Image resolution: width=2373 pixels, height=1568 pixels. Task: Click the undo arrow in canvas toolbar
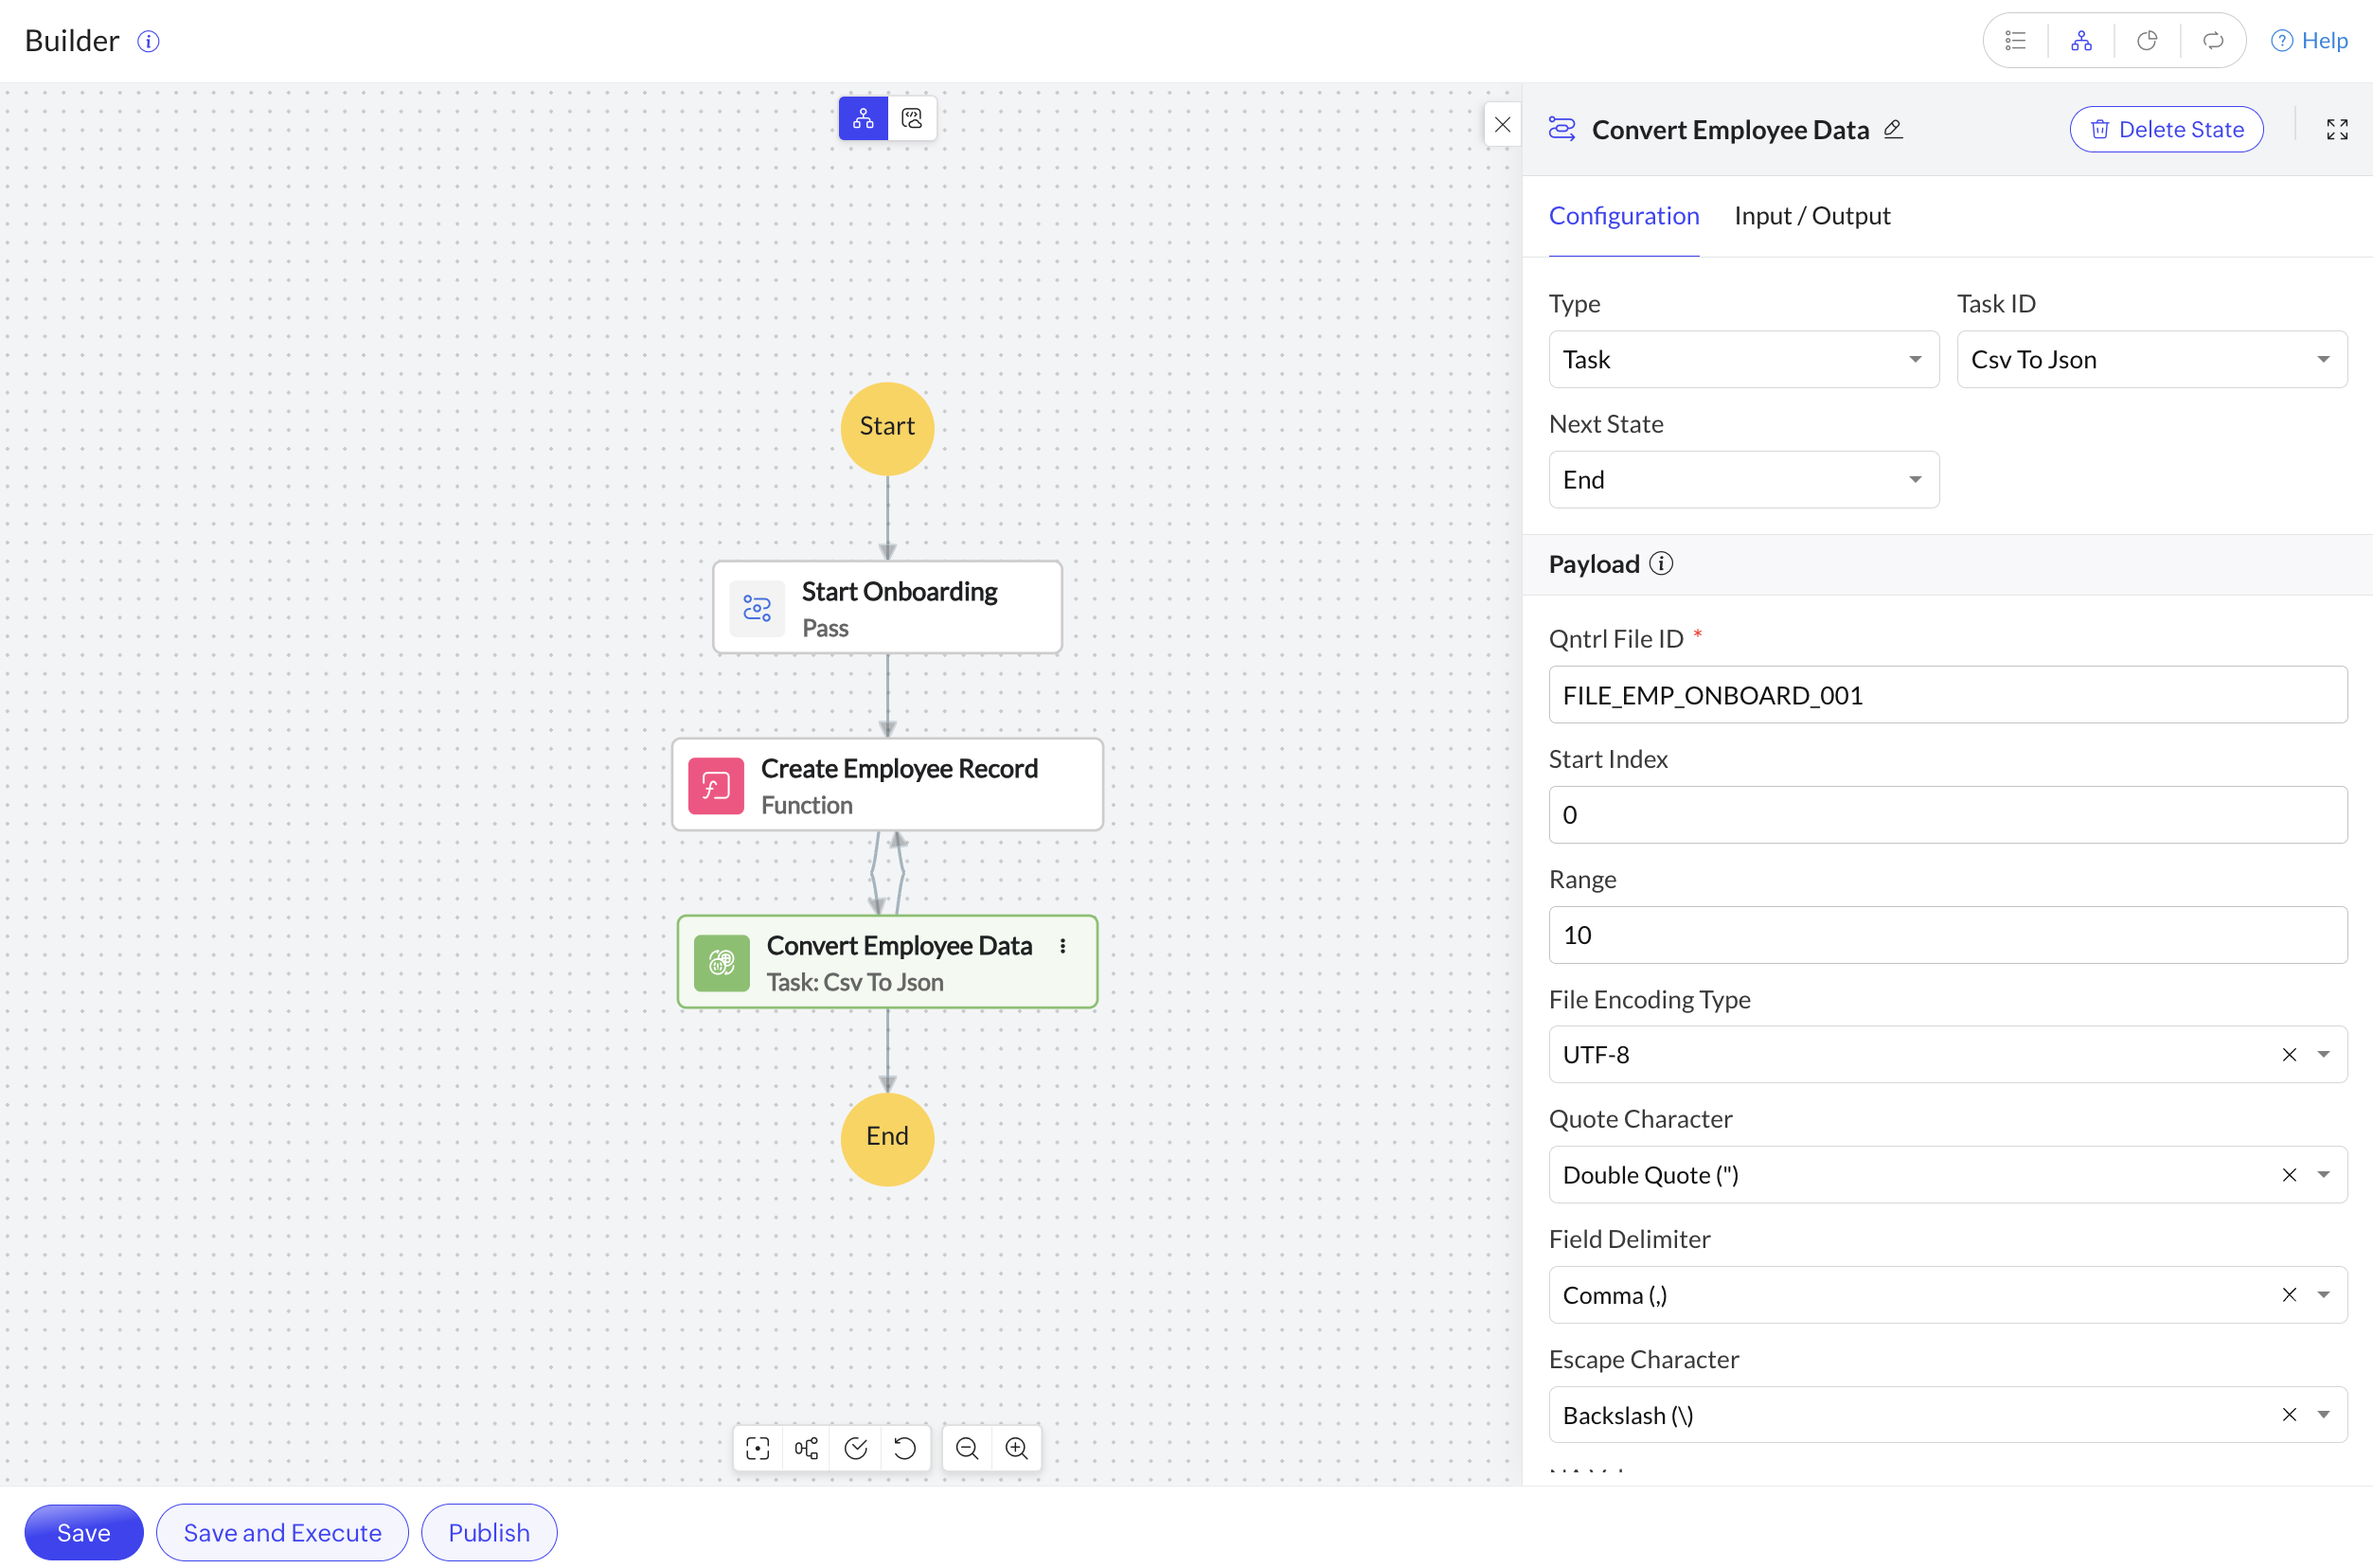905,1448
